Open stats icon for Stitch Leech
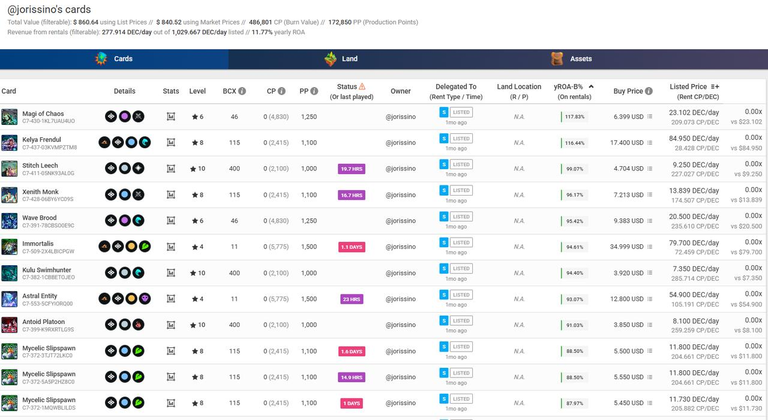Image resolution: width=768 pixels, height=420 pixels. tap(171, 169)
